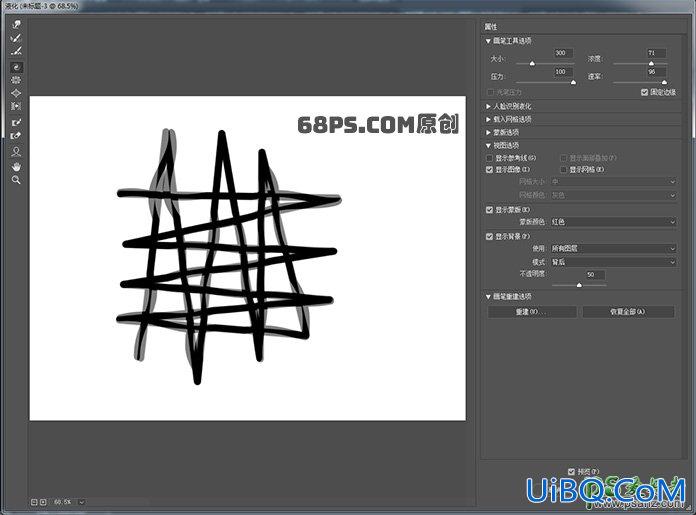The height and width of the screenshot is (515, 696).
Task: Select the Push Left tool
Action: (x=16, y=106)
